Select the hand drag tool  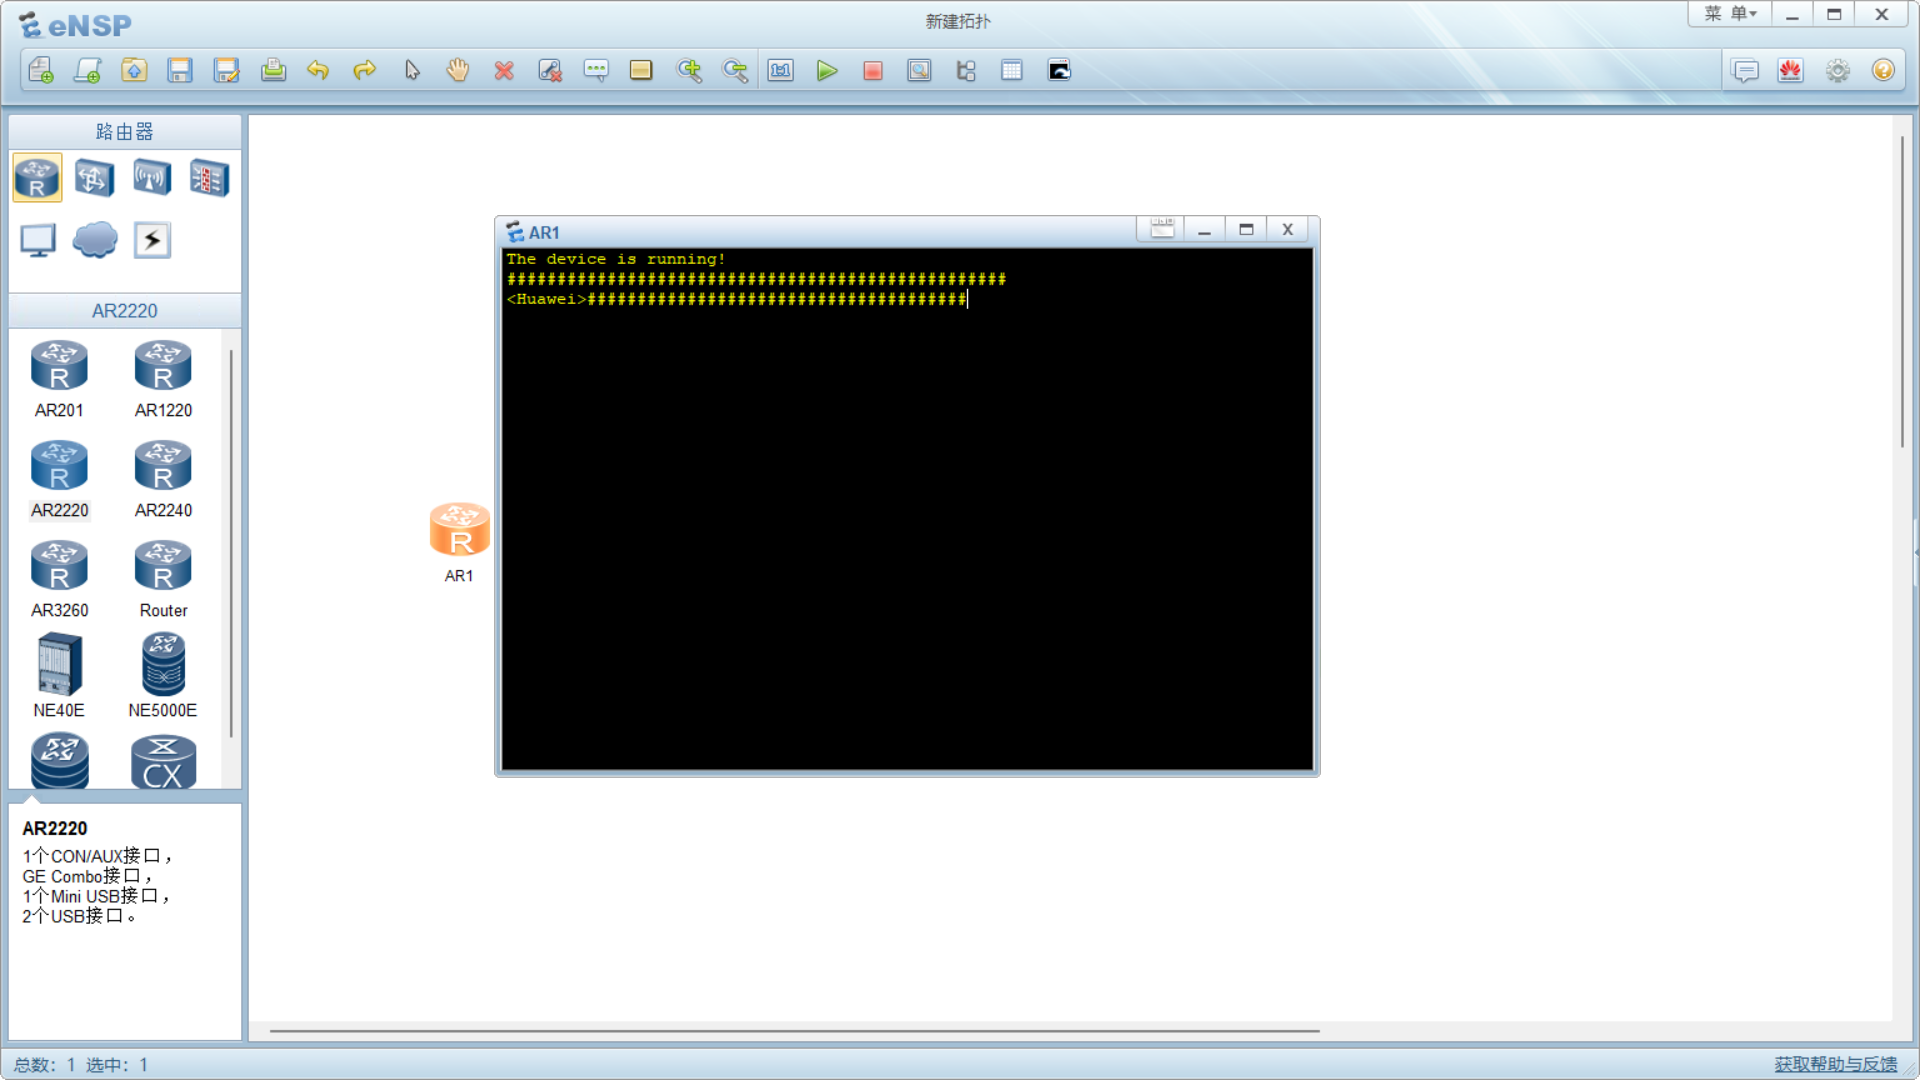coord(458,71)
